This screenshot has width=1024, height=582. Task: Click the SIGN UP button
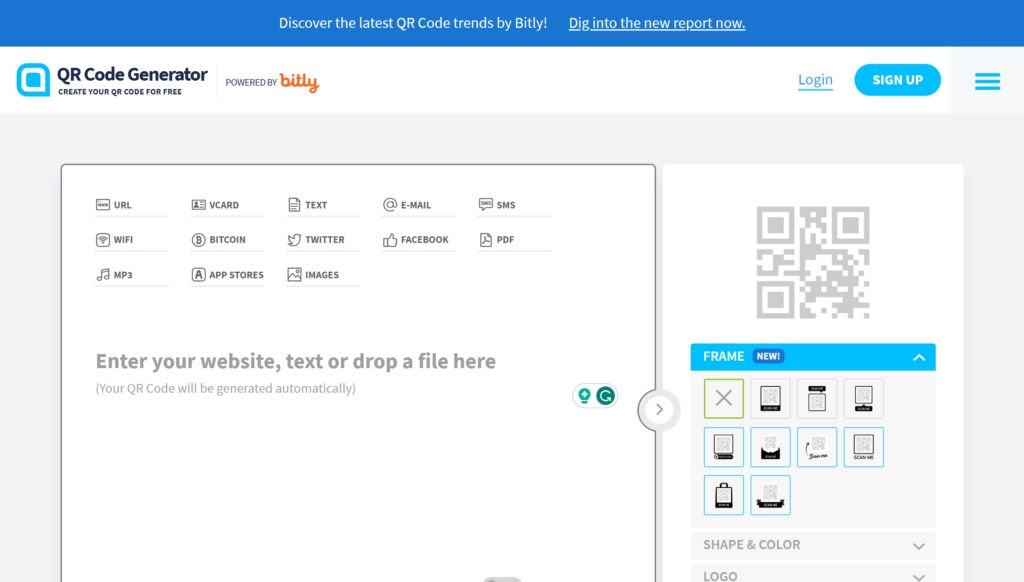point(897,79)
